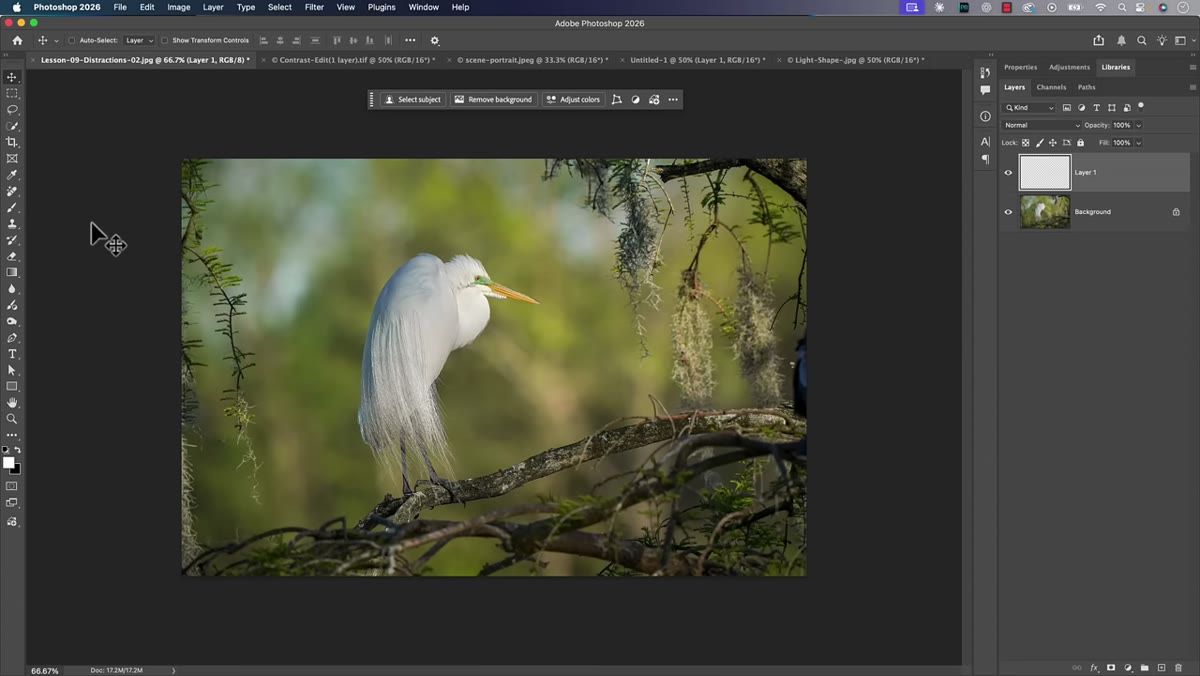
Task: Select the Zoom tool
Action: (x=12, y=419)
